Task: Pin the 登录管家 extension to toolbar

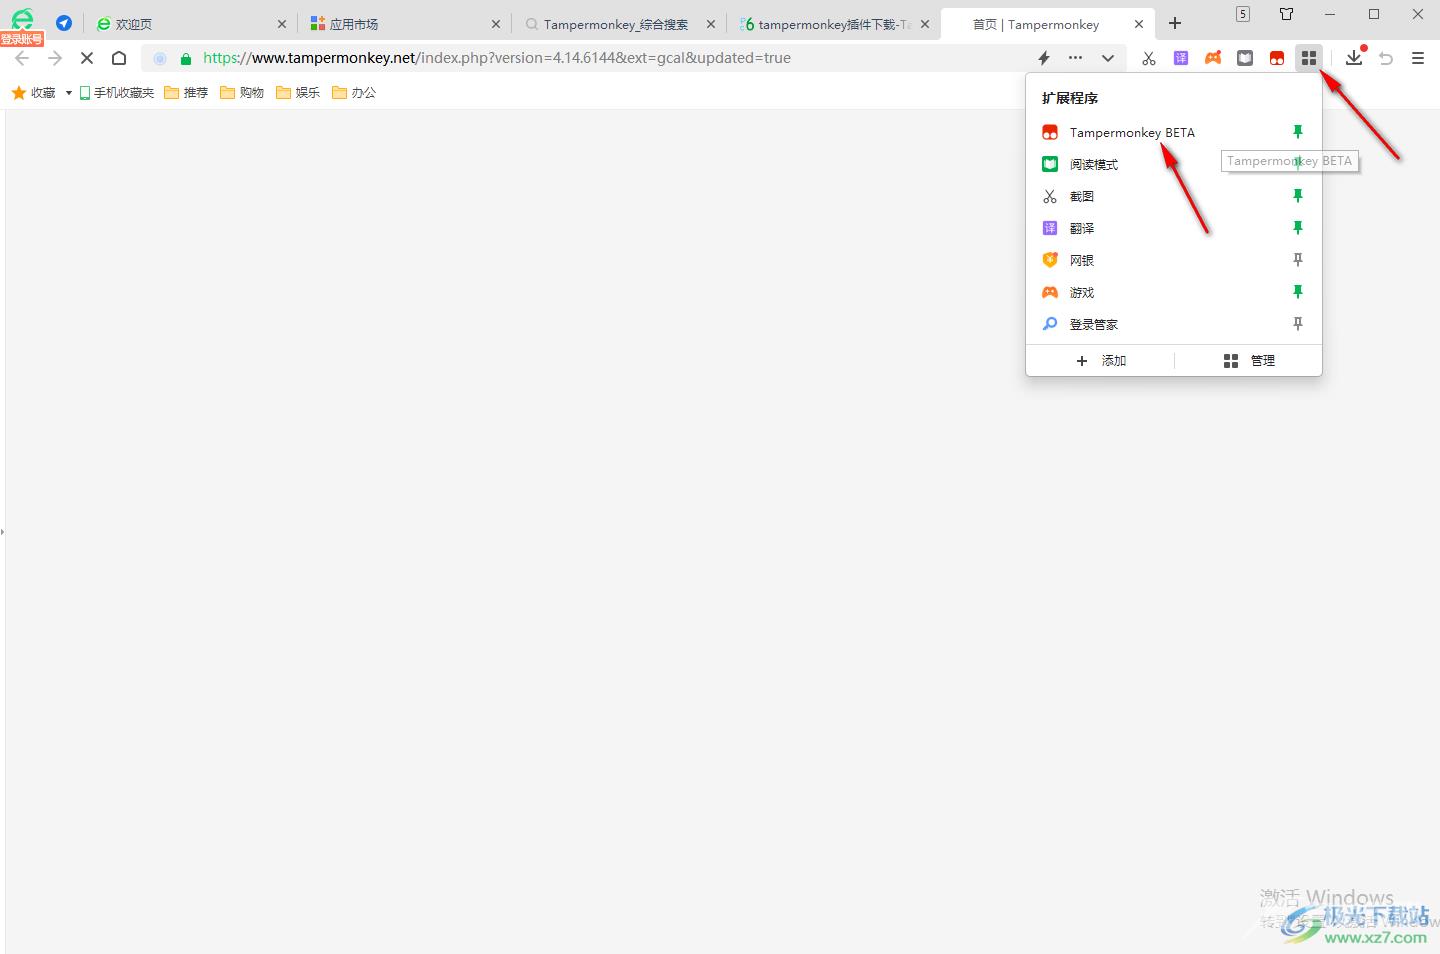Action: [1298, 324]
